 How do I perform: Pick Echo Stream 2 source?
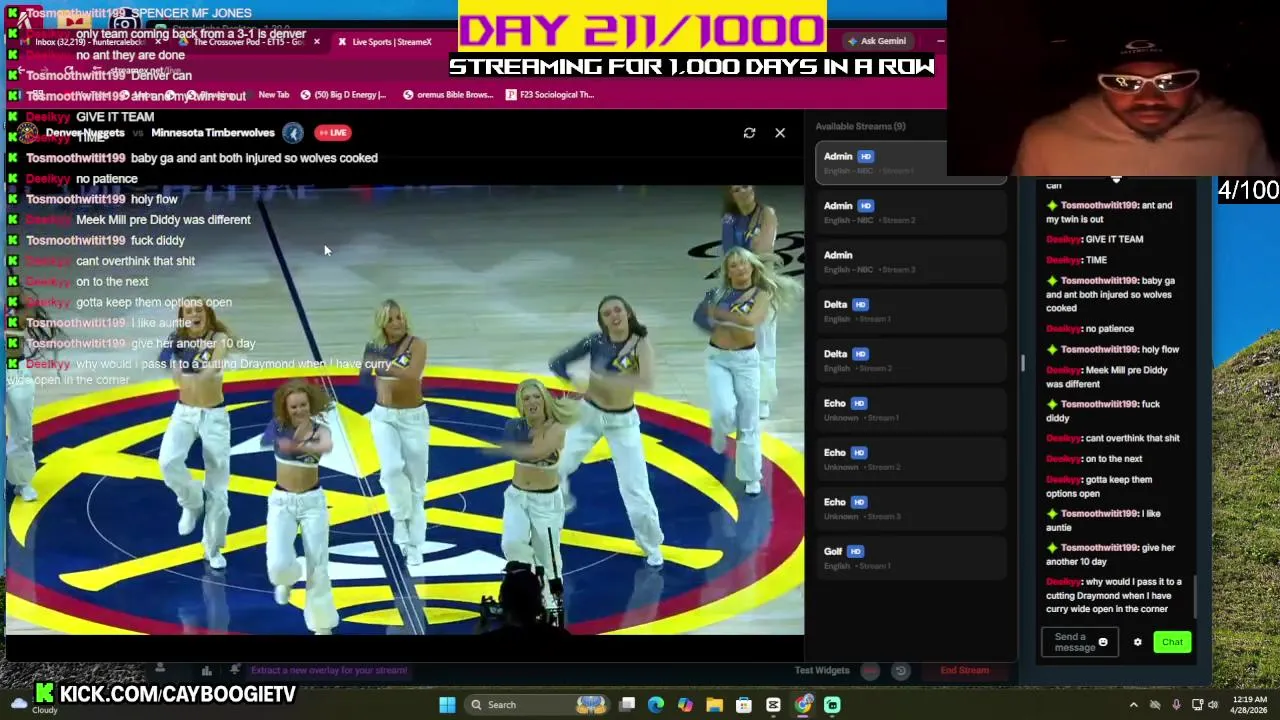click(x=910, y=459)
